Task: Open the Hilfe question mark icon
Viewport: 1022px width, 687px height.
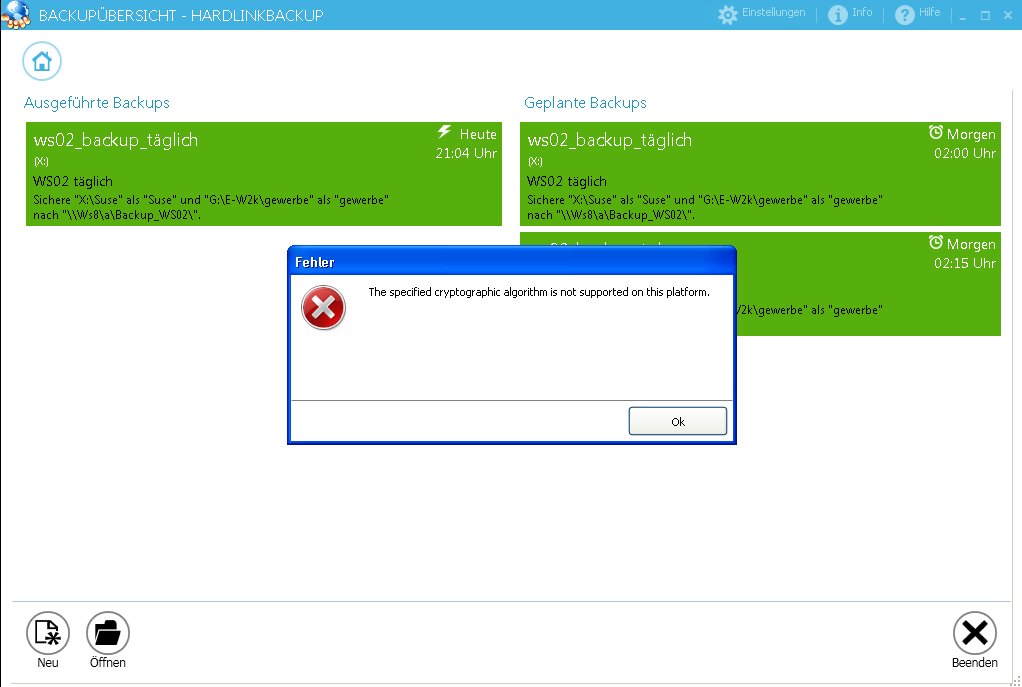Action: [904, 15]
